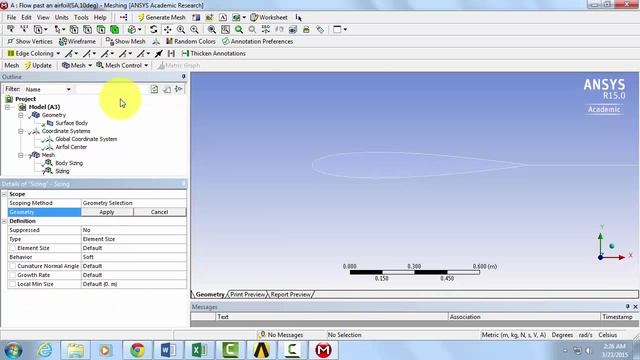This screenshot has width=640, height=360.
Task: Open the Mesh Control dropdown
Action: click(122, 65)
